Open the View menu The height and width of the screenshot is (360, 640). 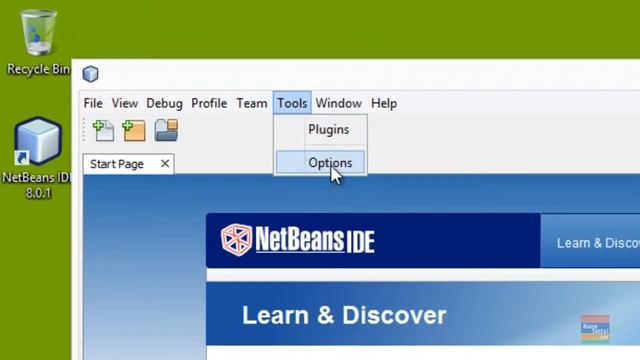124,103
